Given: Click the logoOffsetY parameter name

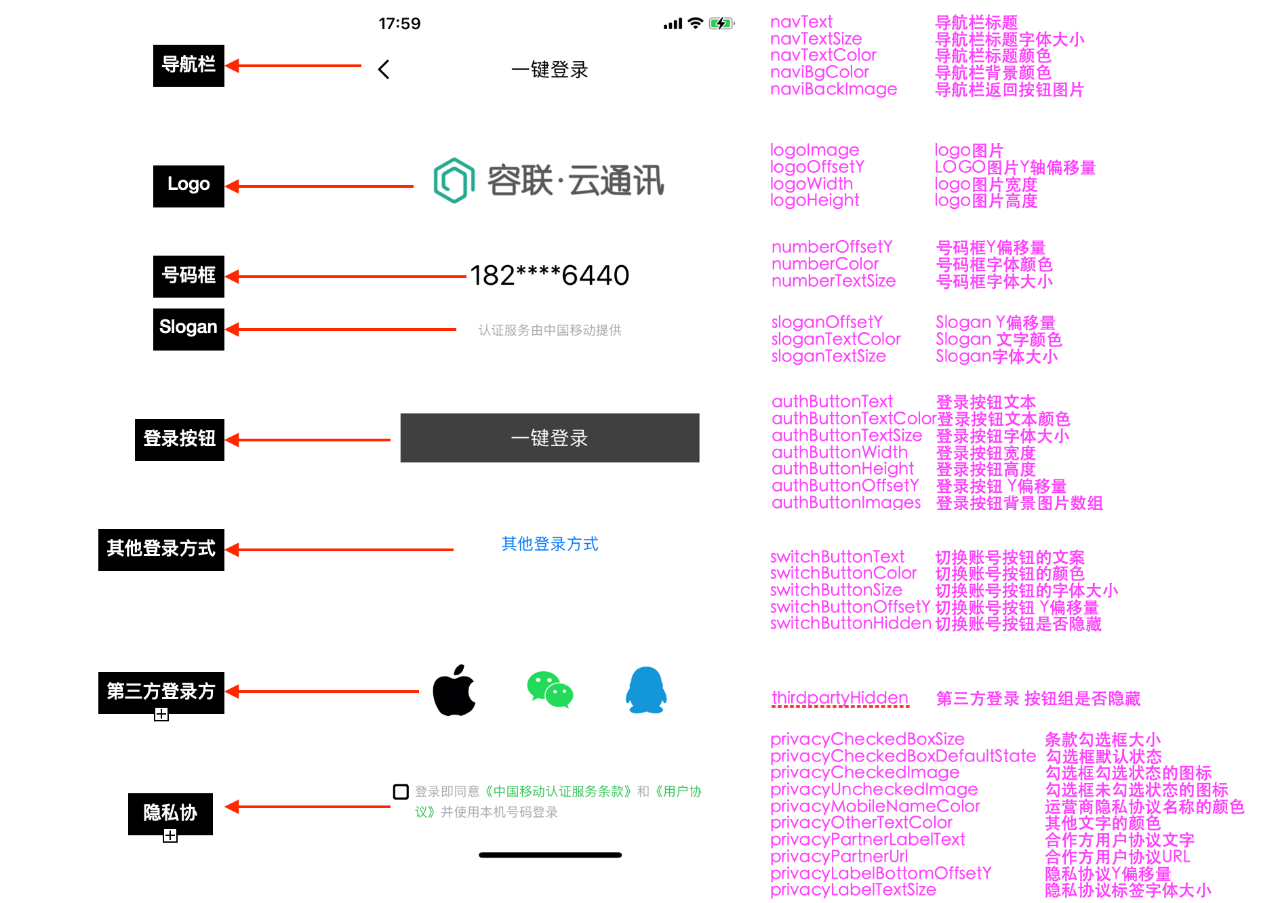Looking at the screenshot, I should pyautogui.click(x=817, y=167).
